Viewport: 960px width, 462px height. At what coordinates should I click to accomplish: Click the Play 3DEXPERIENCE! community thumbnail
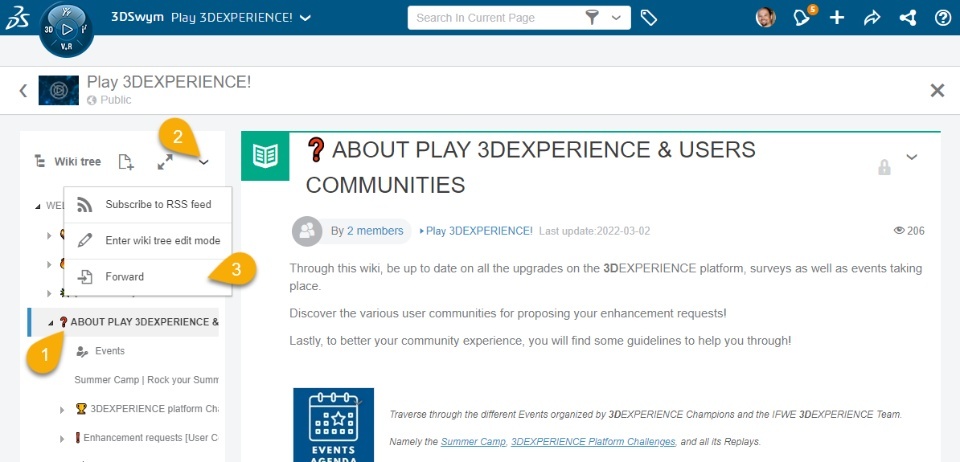(59, 90)
